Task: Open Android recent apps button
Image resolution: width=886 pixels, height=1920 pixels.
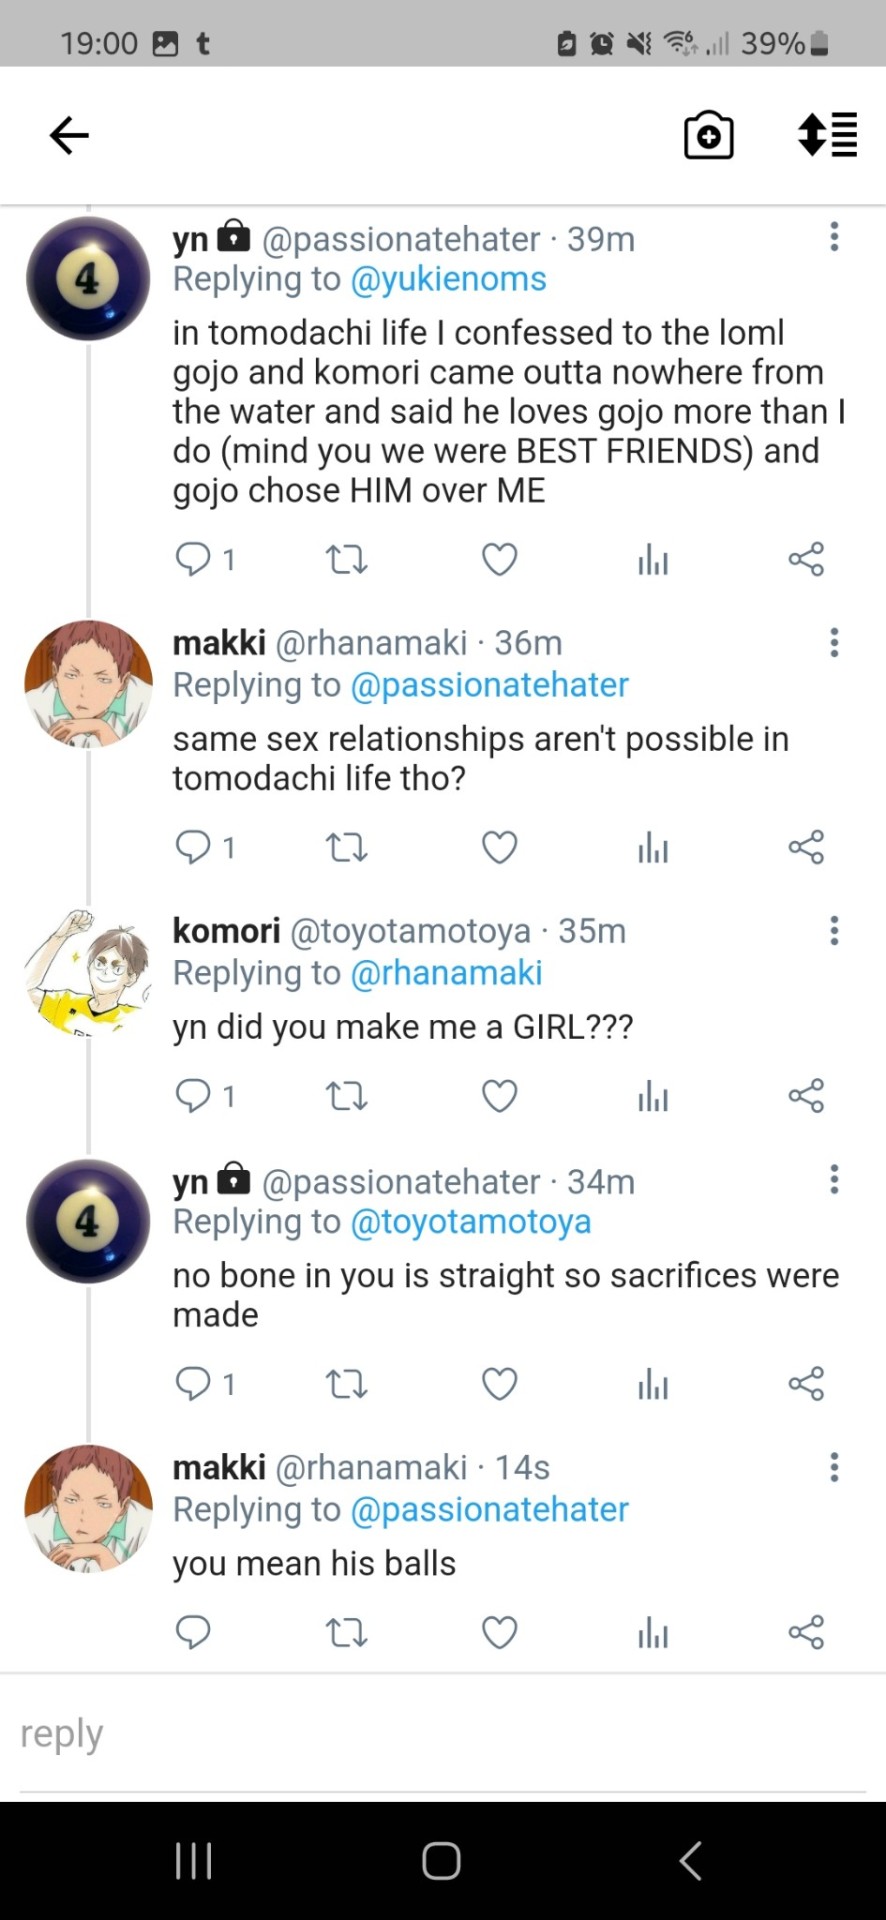Action: pos(193,1861)
